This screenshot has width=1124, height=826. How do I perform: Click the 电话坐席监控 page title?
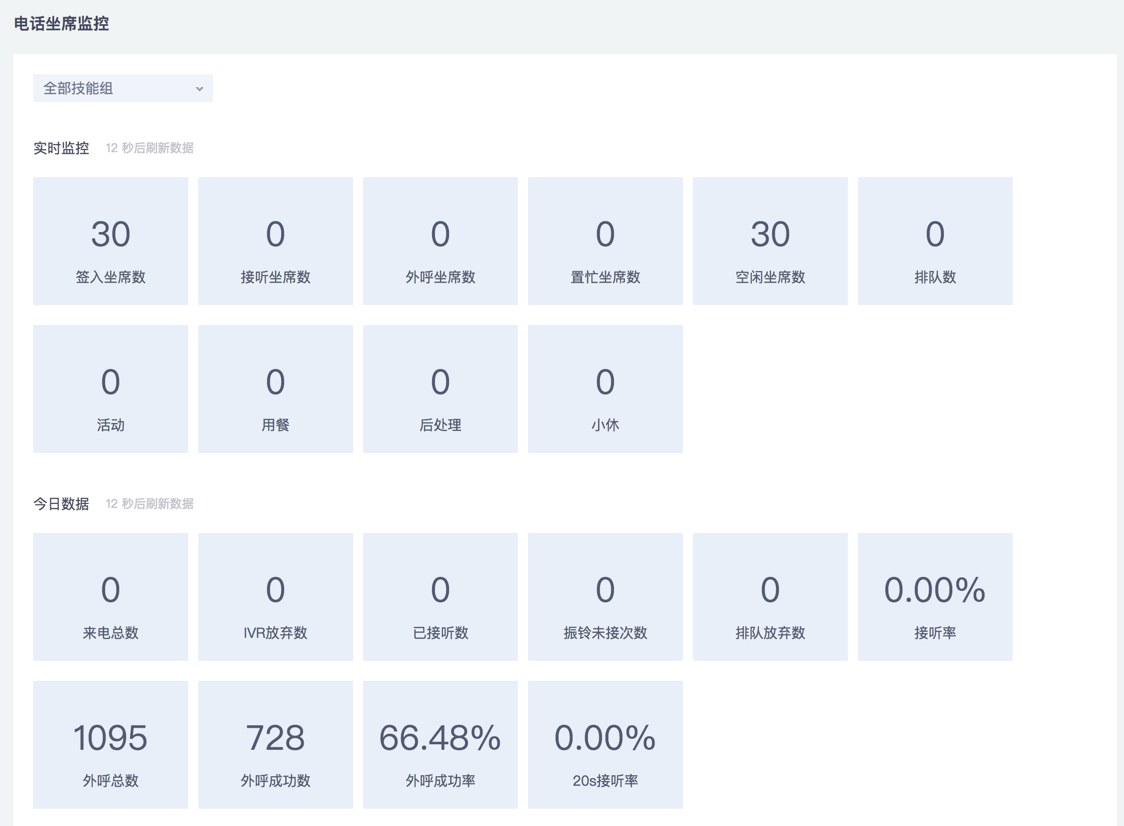[62, 23]
